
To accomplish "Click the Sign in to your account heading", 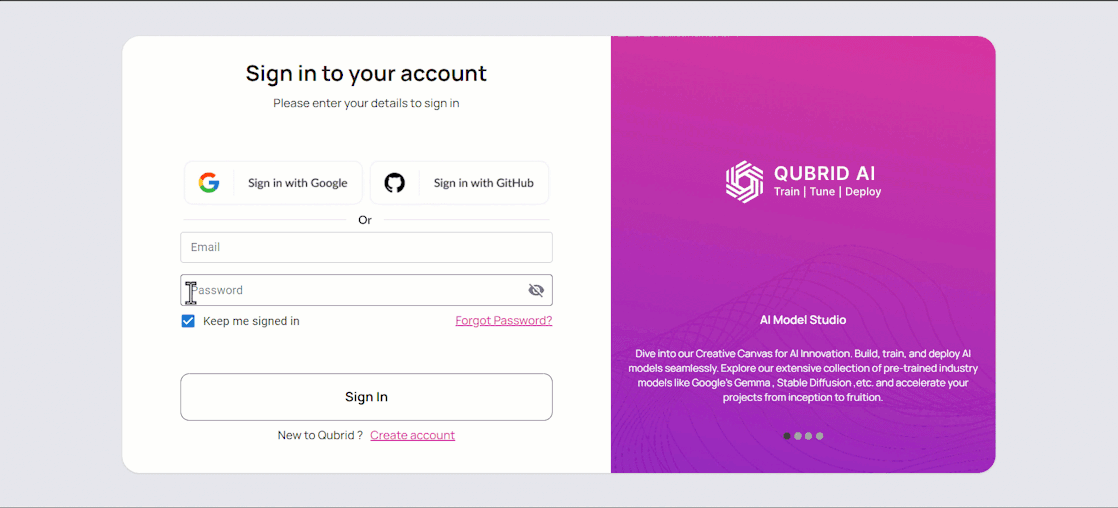I will 366,73.
